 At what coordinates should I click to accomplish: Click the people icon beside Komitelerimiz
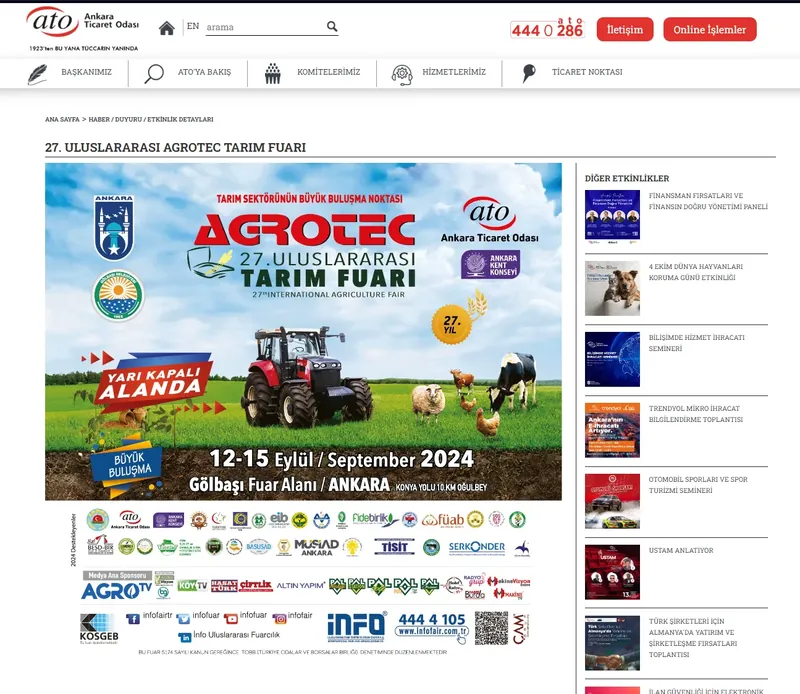pos(272,73)
